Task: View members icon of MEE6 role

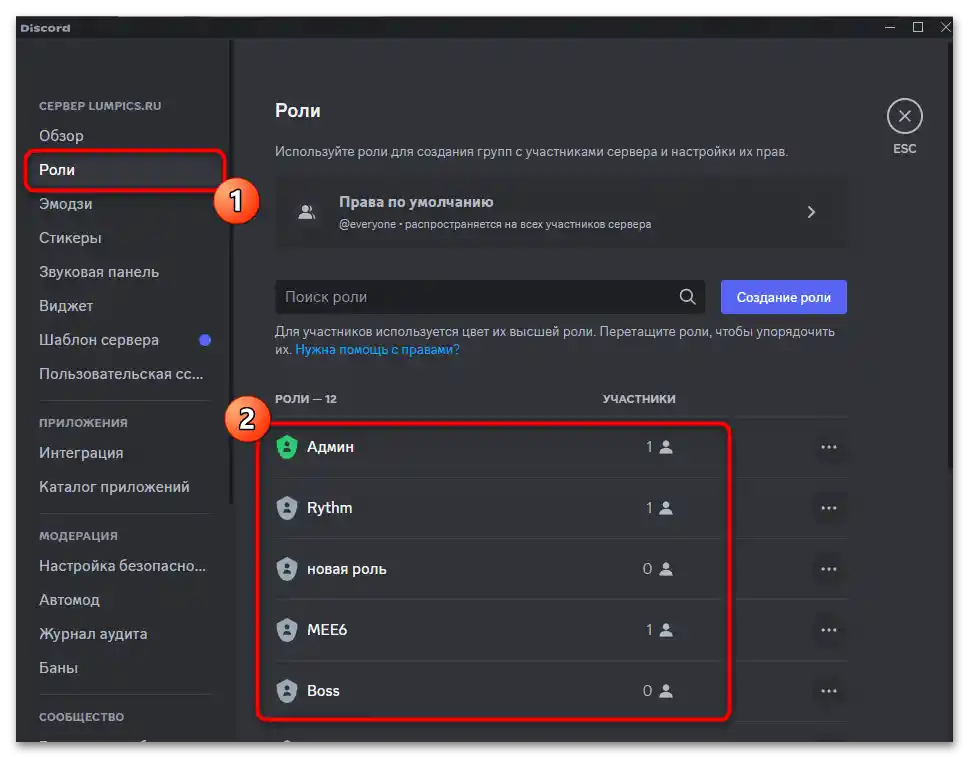Action: pyautogui.click(x=666, y=630)
